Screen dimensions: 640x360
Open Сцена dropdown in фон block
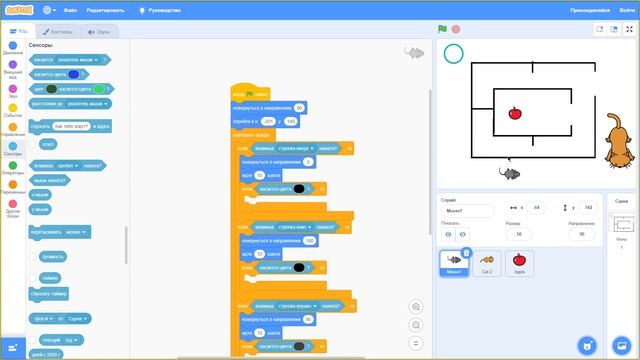[x=78, y=319]
